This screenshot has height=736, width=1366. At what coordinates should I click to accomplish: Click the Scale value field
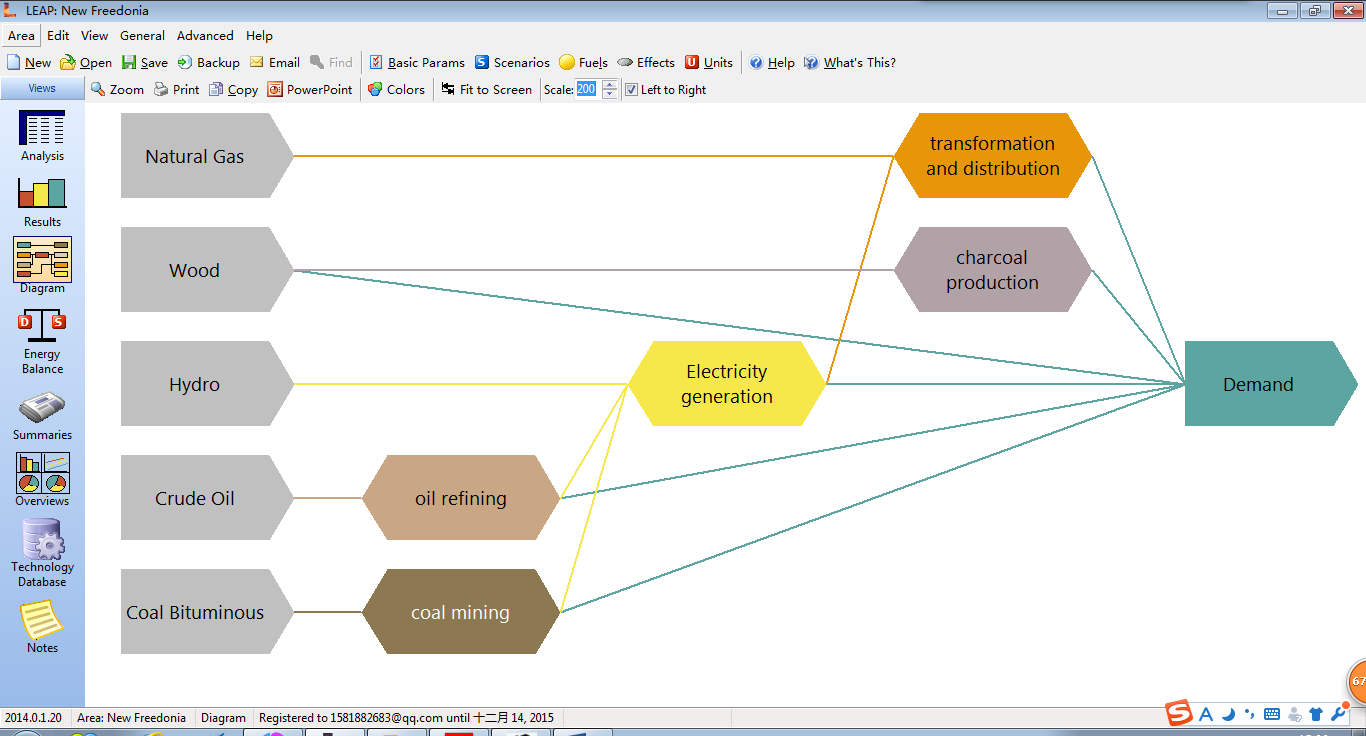[588, 89]
